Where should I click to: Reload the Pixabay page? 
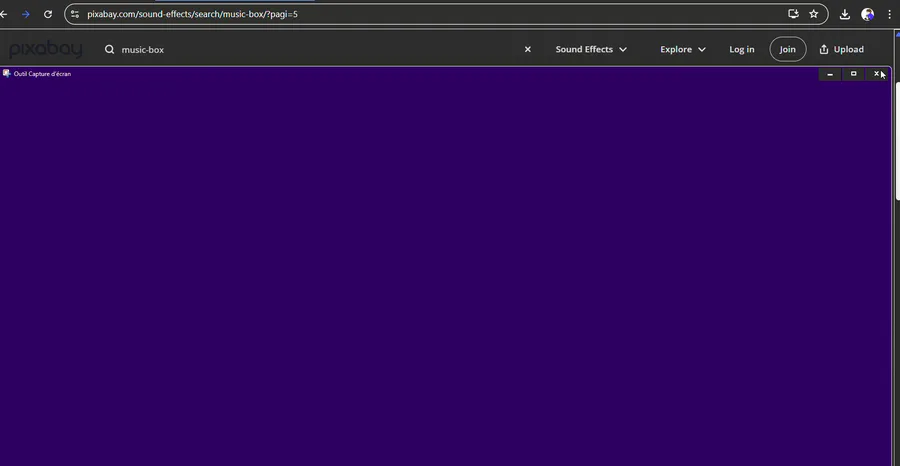48,14
